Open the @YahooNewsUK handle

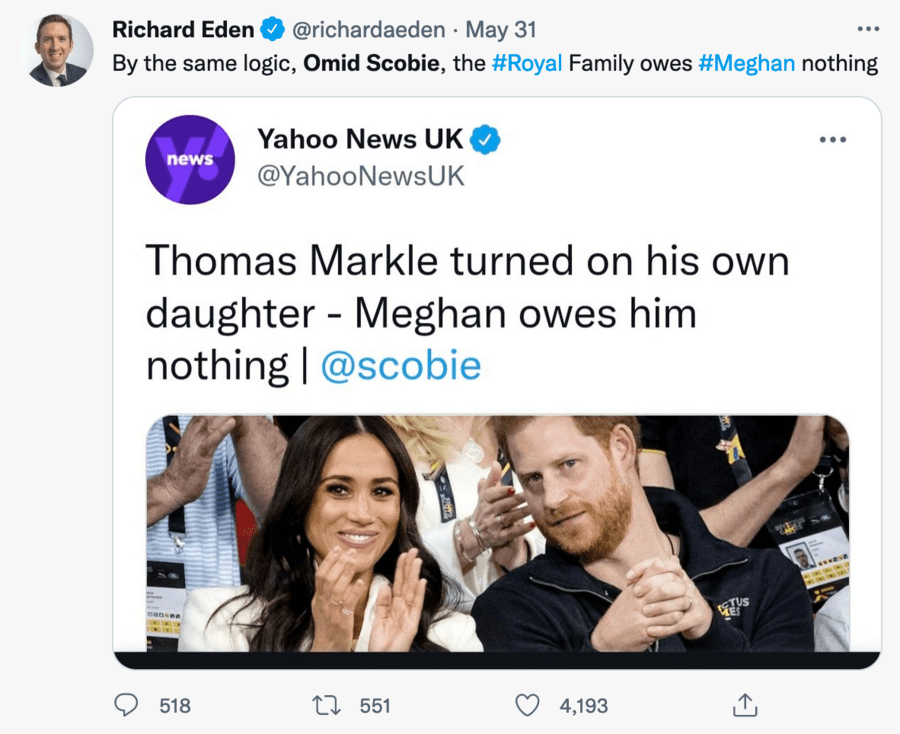pos(360,176)
